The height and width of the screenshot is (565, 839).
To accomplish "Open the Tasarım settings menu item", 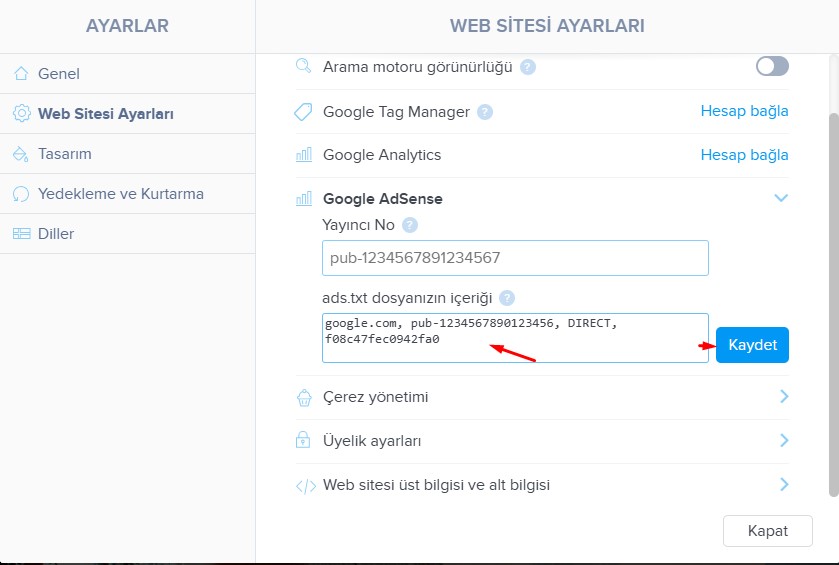I will click(64, 154).
